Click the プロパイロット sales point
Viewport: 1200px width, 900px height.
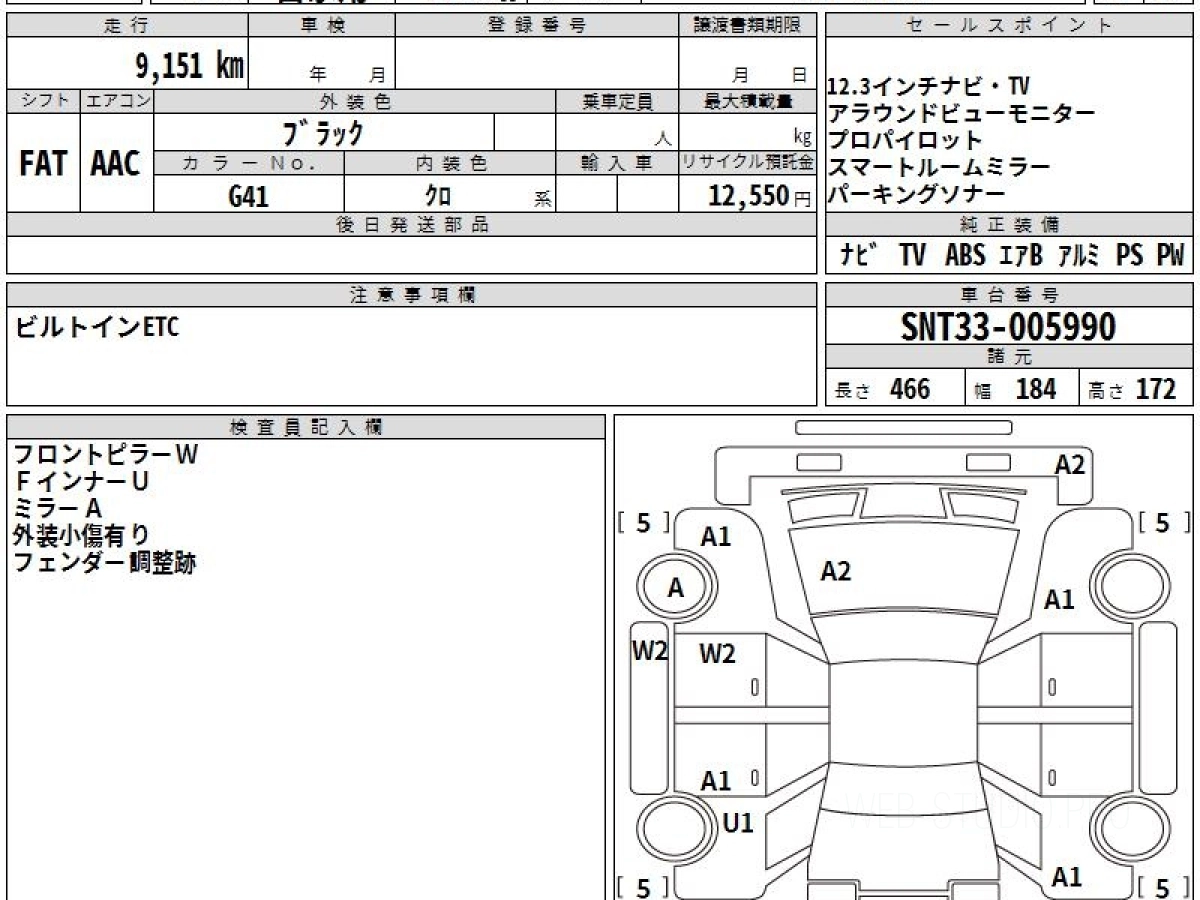tap(906, 140)
